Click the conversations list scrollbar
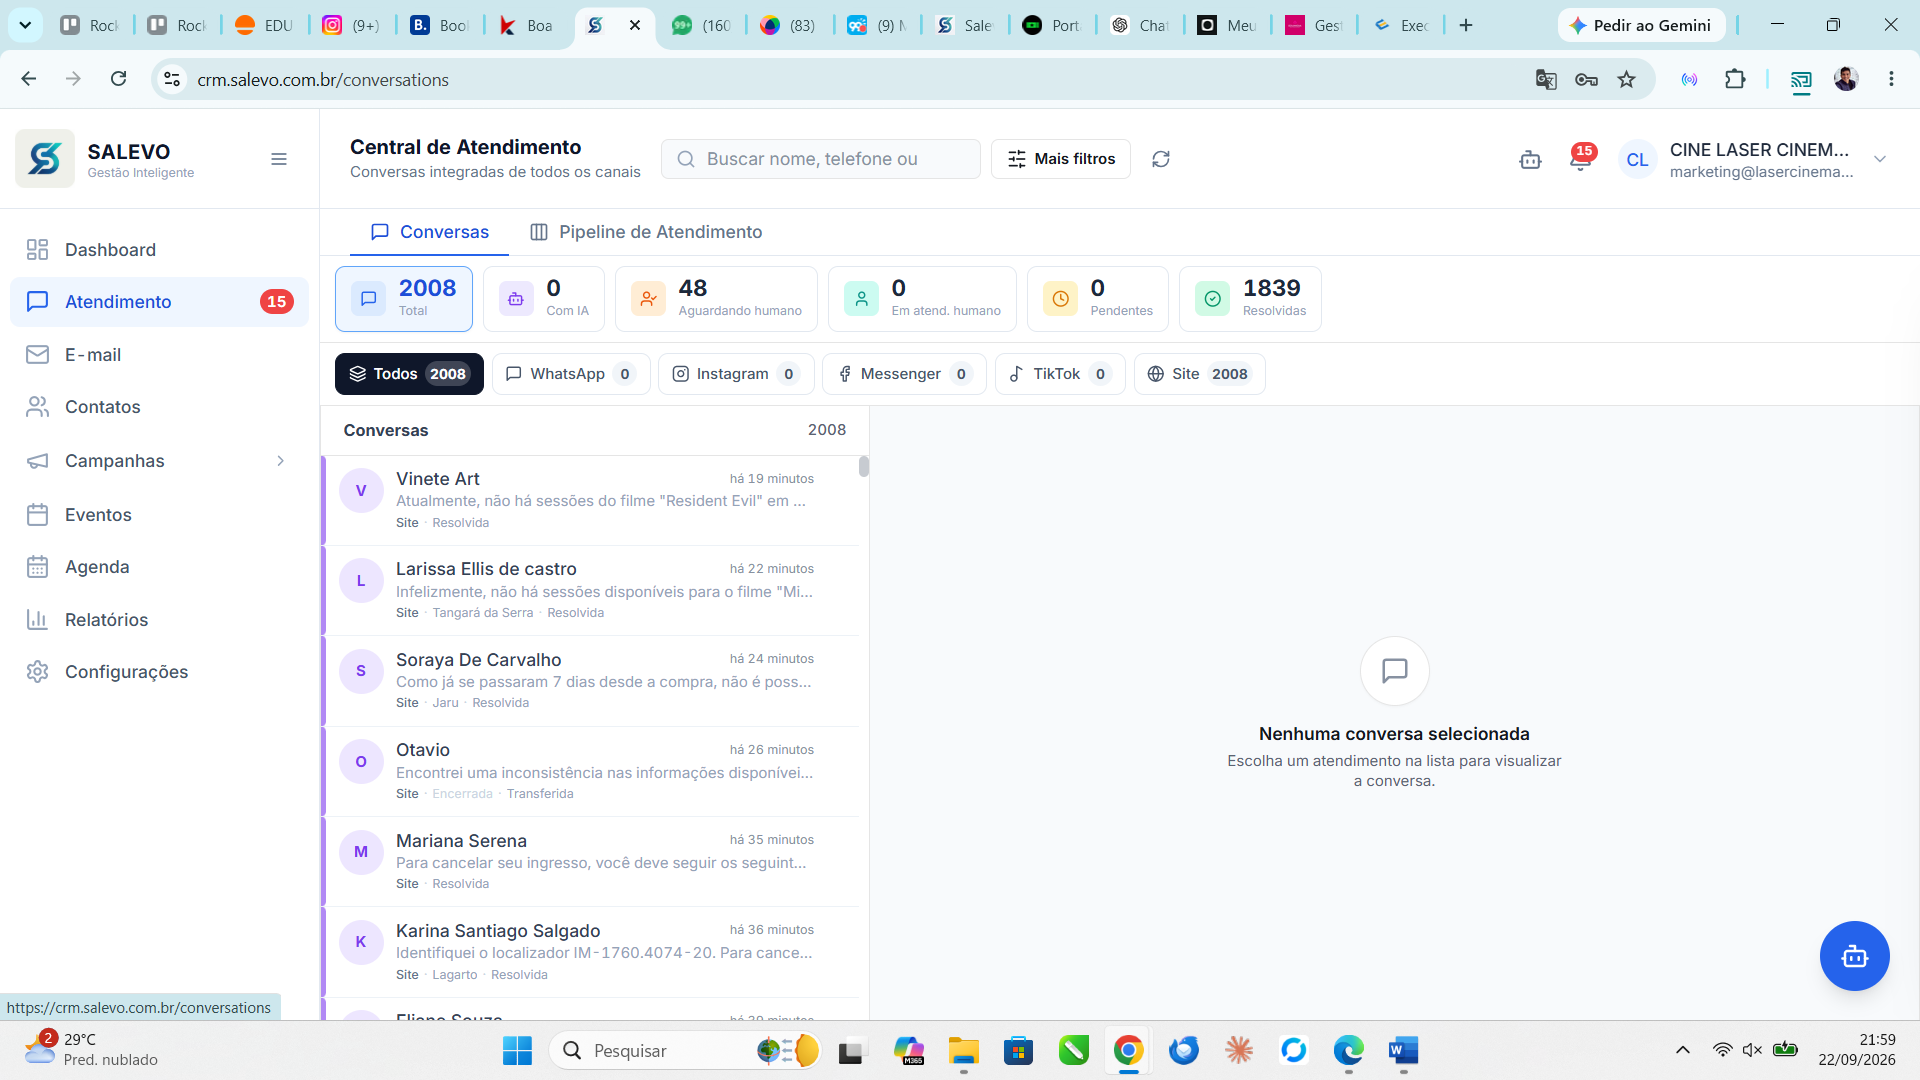The height and width of the screenshot is (1080, 1920). (864, 467)
